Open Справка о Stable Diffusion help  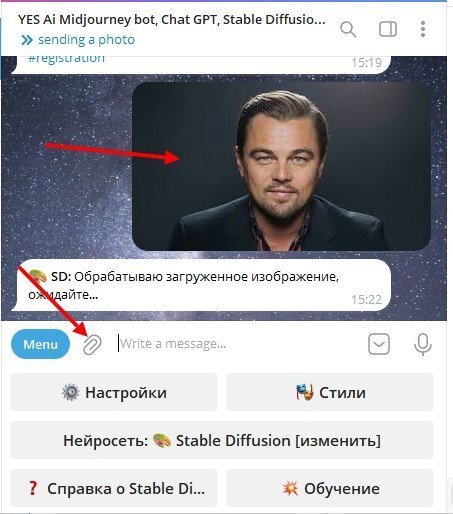pos(114,488)
